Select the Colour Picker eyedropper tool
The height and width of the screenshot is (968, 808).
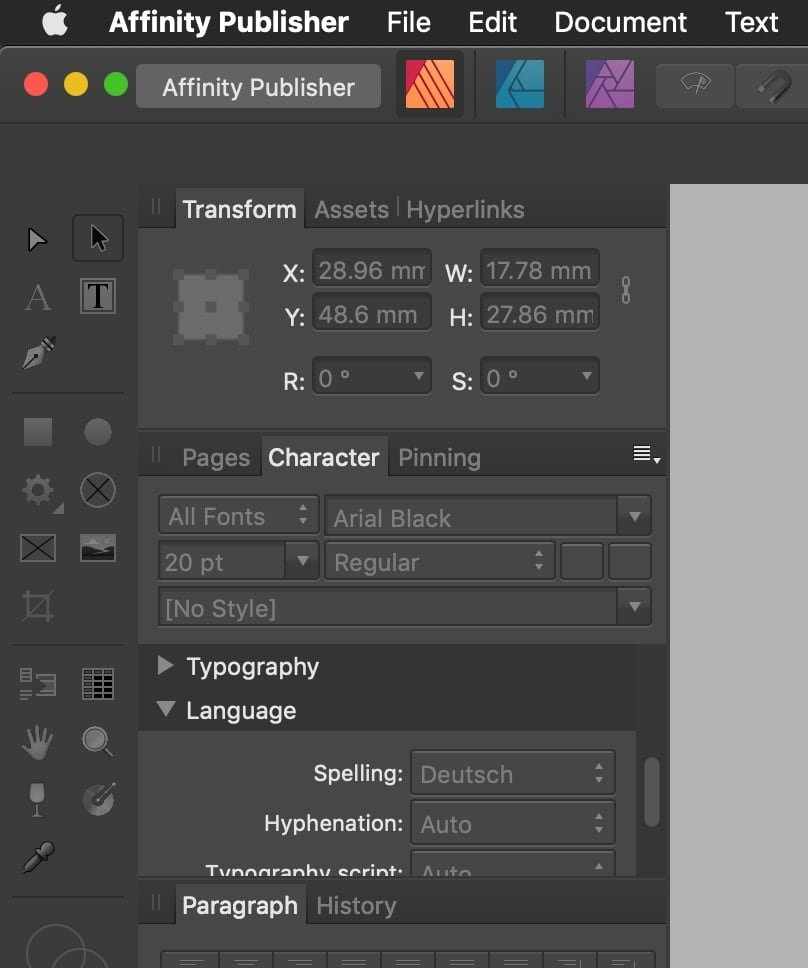point(38,856)
